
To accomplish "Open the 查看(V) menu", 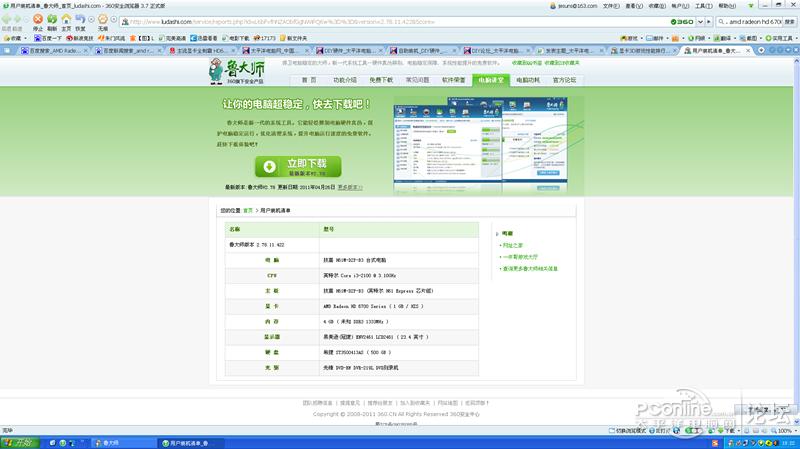I will 634,6.
